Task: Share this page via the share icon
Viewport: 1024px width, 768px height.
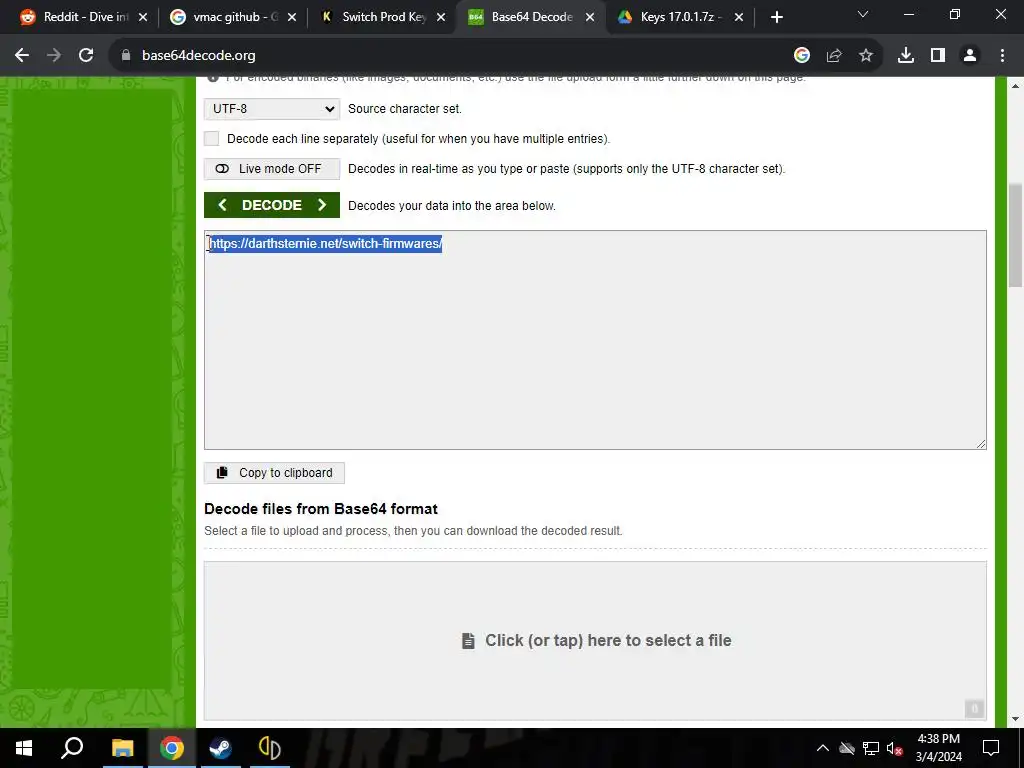Action: click(834, 56)
